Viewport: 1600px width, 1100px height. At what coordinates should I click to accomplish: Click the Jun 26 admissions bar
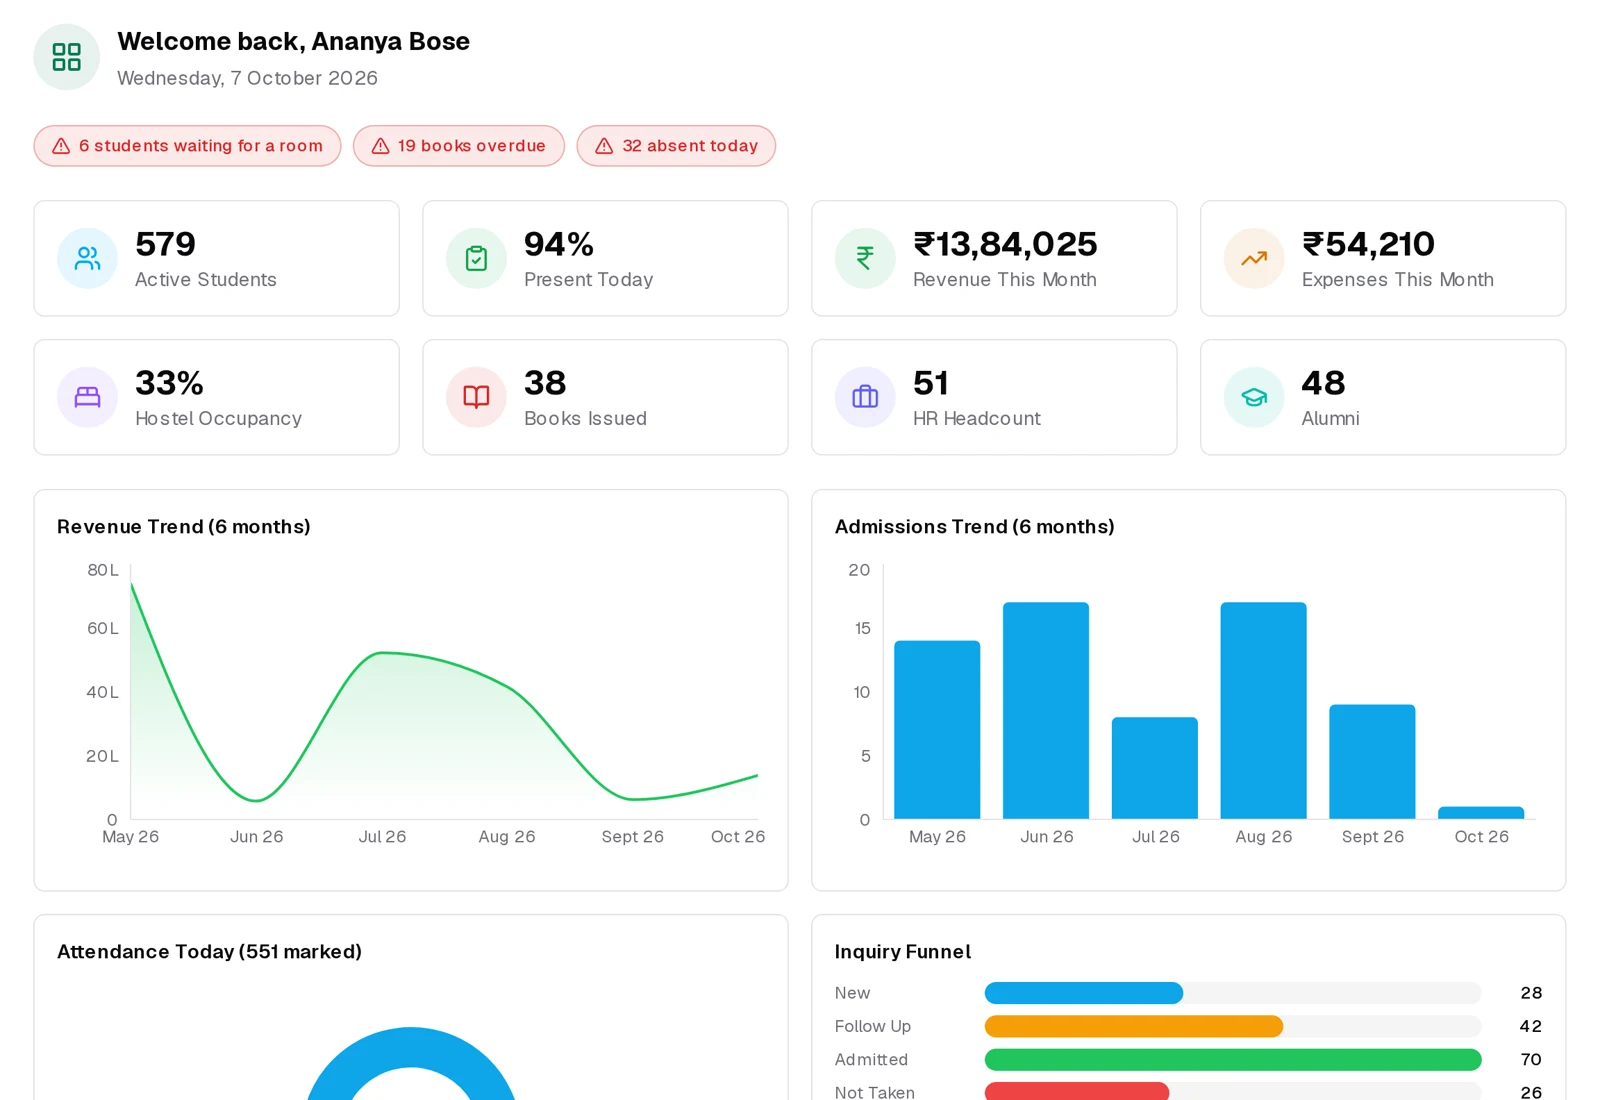pos(1046,711)
